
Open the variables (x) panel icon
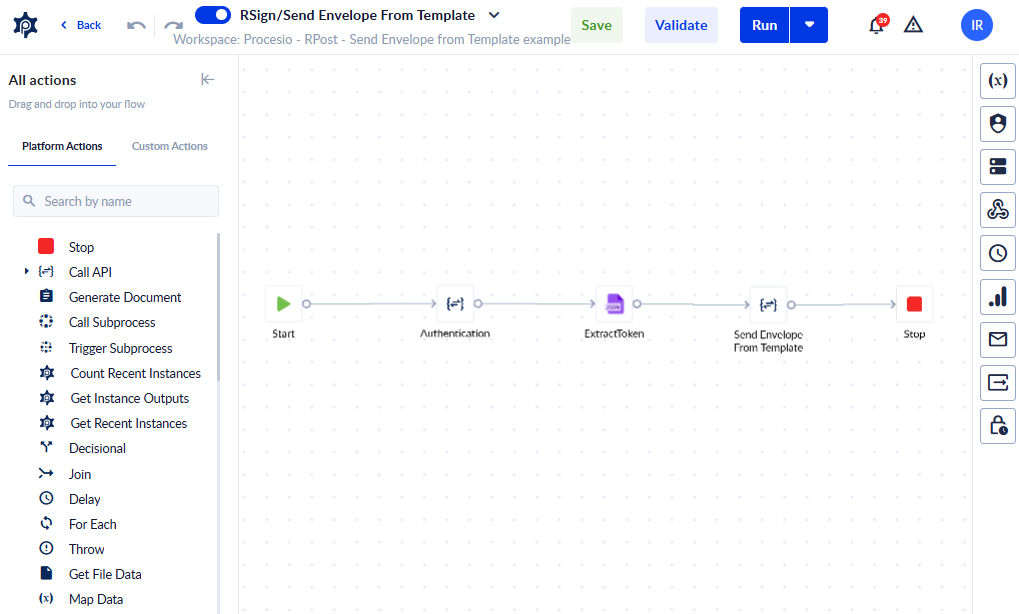pyautogui.click(x=998, y=81)
